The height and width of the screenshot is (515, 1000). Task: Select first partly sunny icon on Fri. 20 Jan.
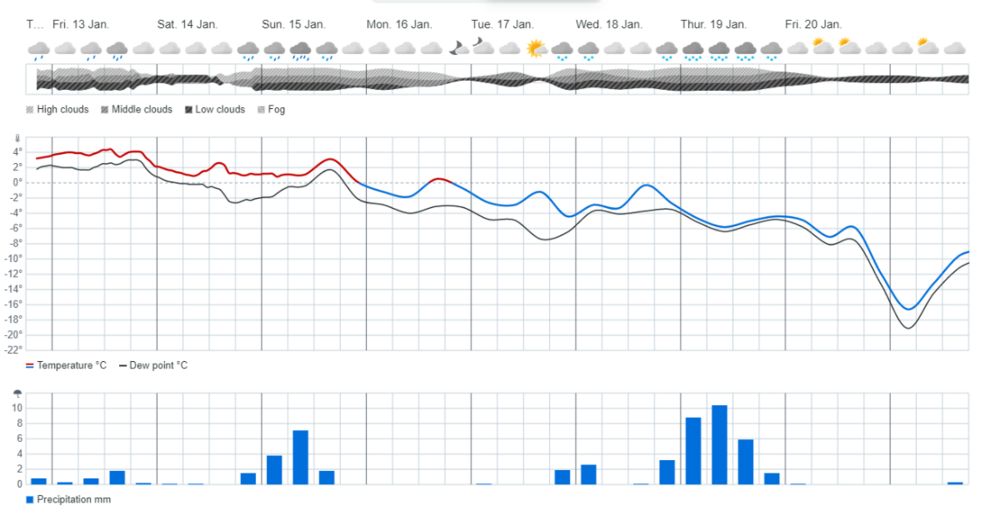823,45
